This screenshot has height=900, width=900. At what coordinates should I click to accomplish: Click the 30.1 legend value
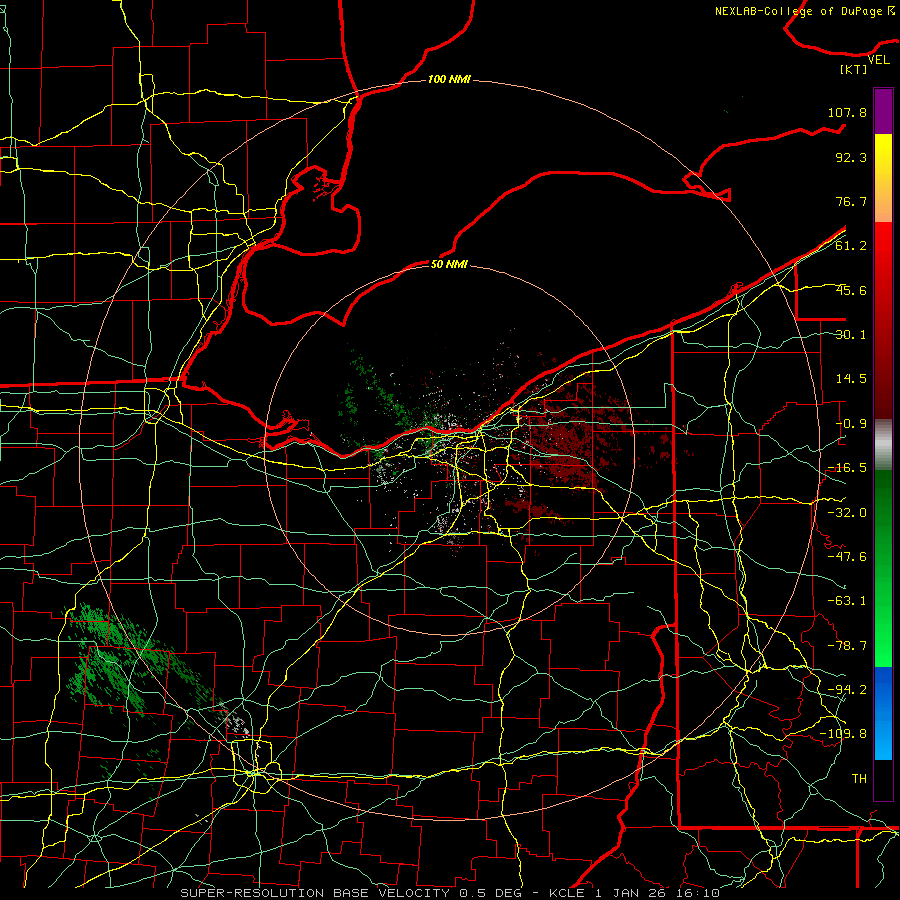[851, 335]
